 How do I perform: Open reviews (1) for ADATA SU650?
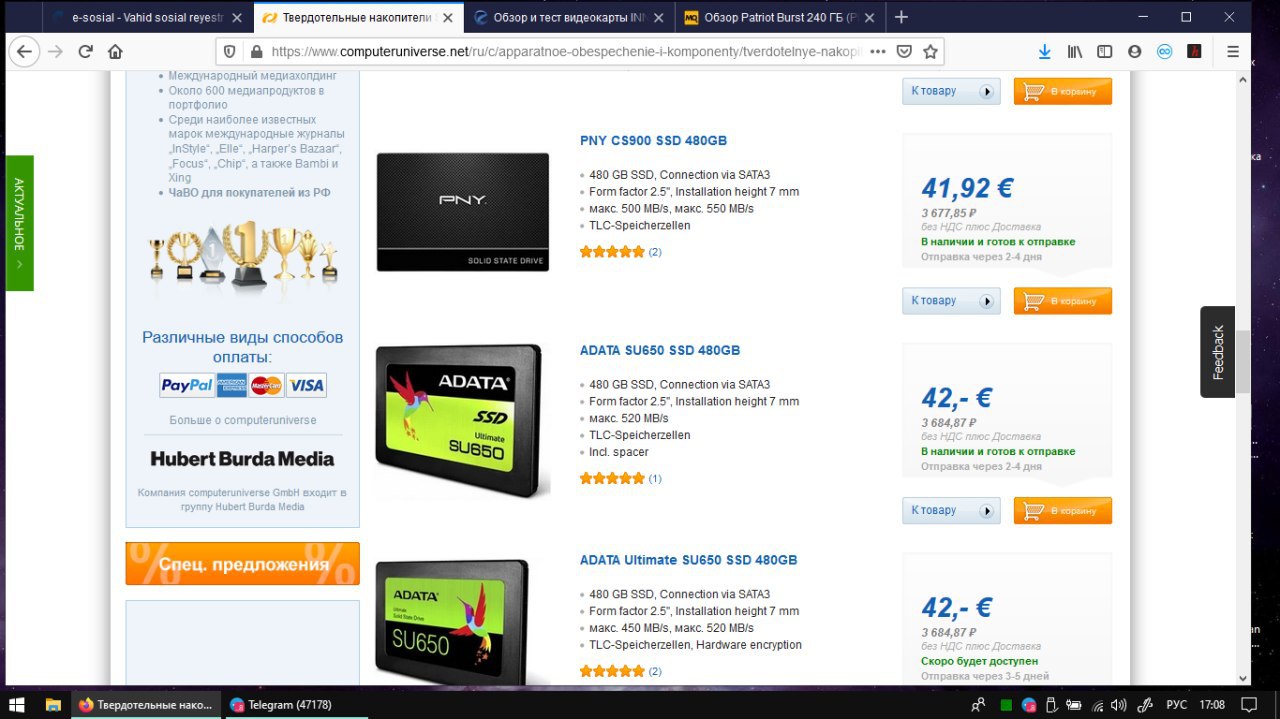click(655, 479)
